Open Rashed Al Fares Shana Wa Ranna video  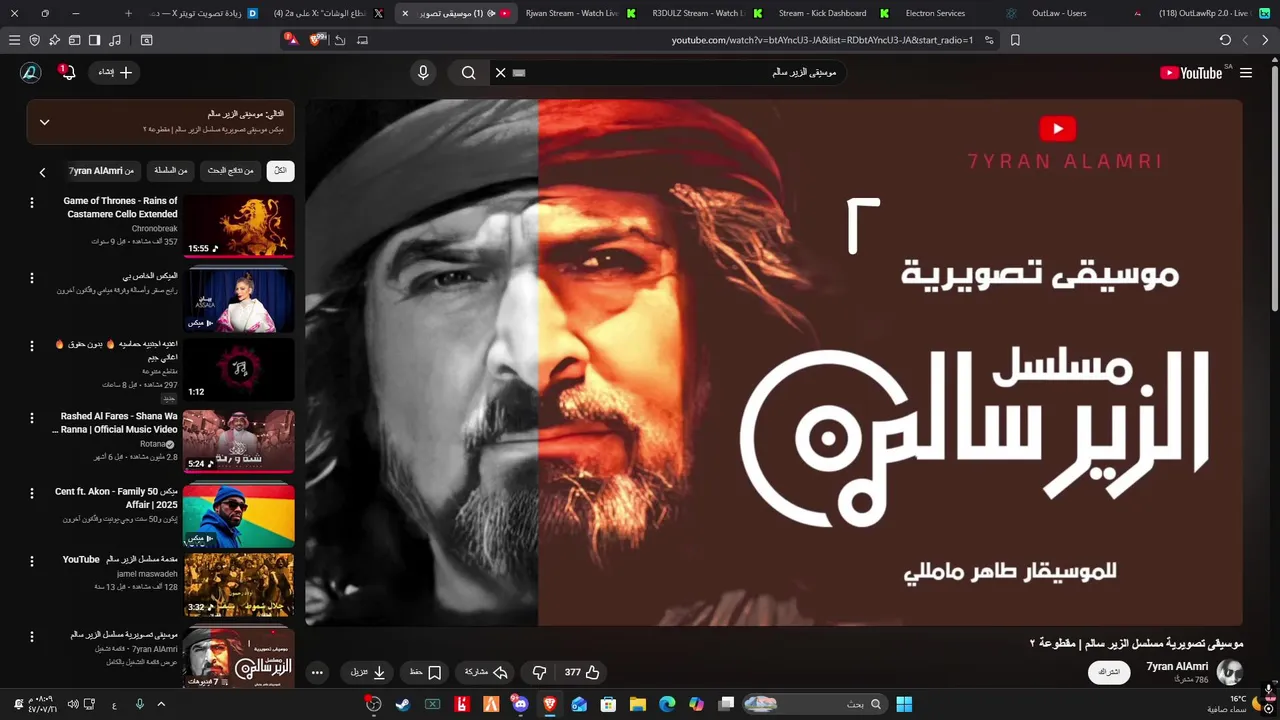point(238,441)
